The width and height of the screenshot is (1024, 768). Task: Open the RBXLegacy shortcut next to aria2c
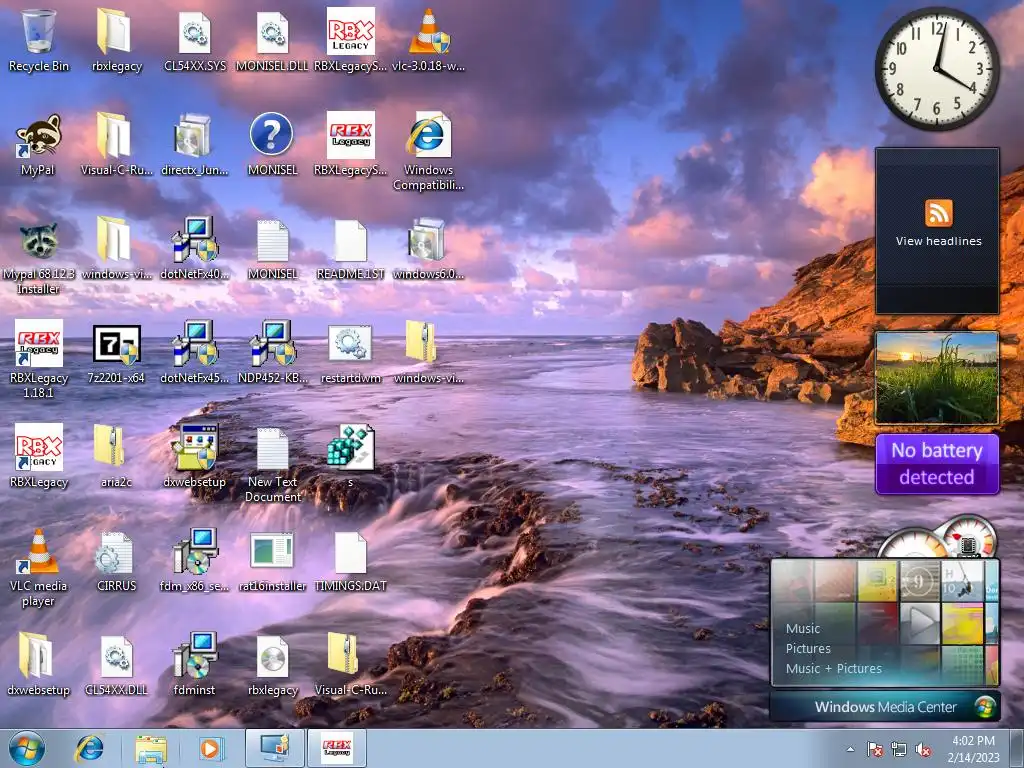[39, 456]
